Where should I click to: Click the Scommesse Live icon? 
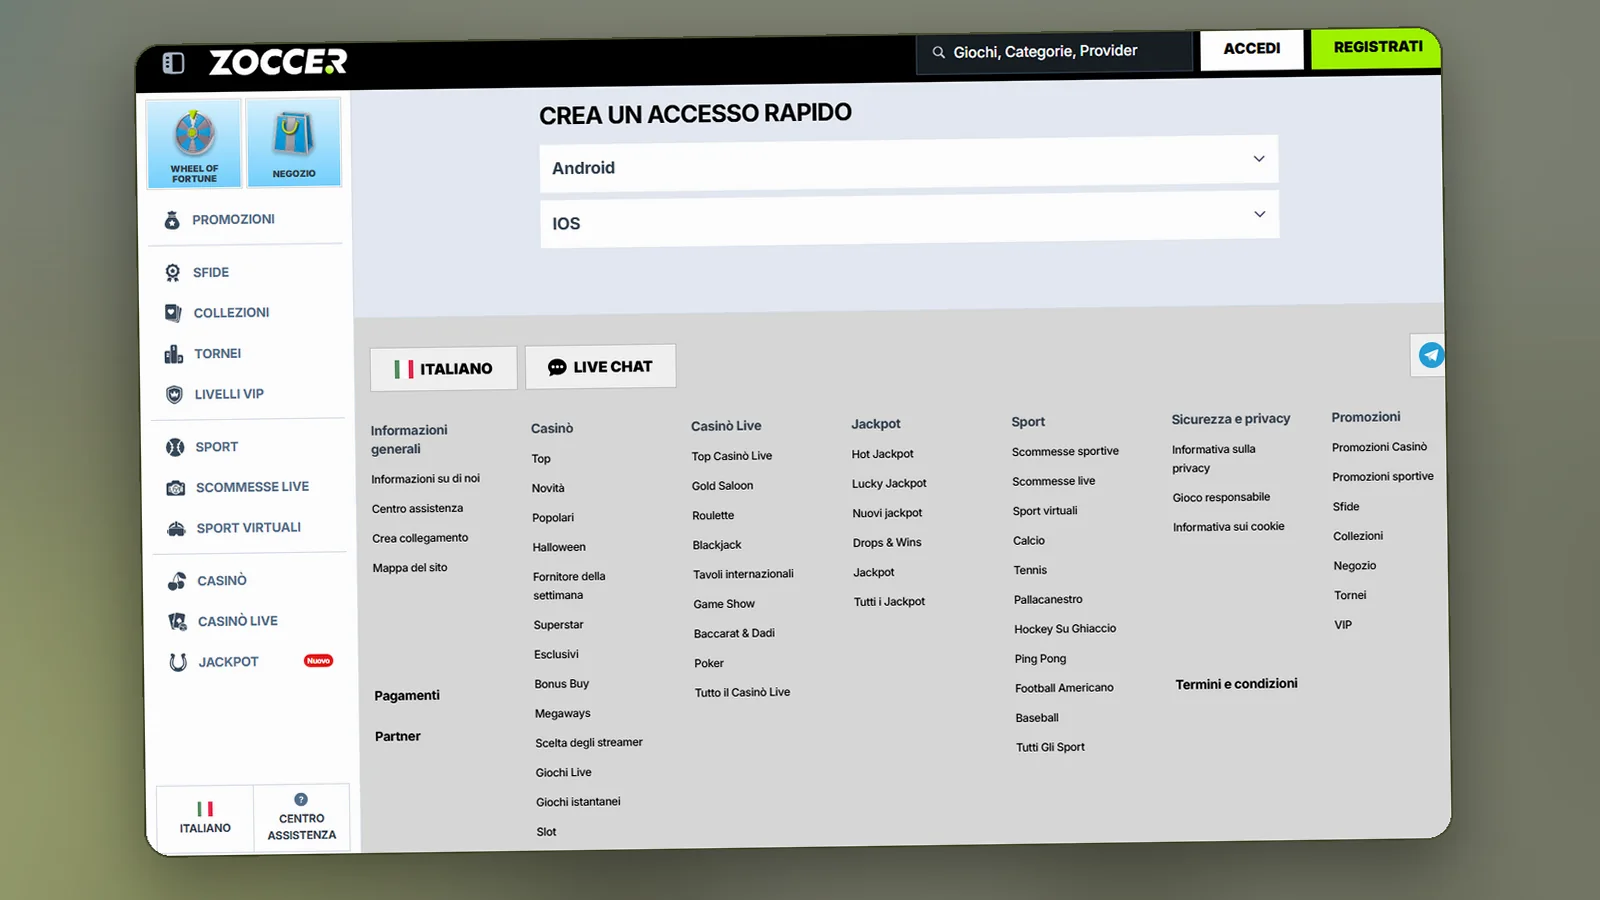176,488
